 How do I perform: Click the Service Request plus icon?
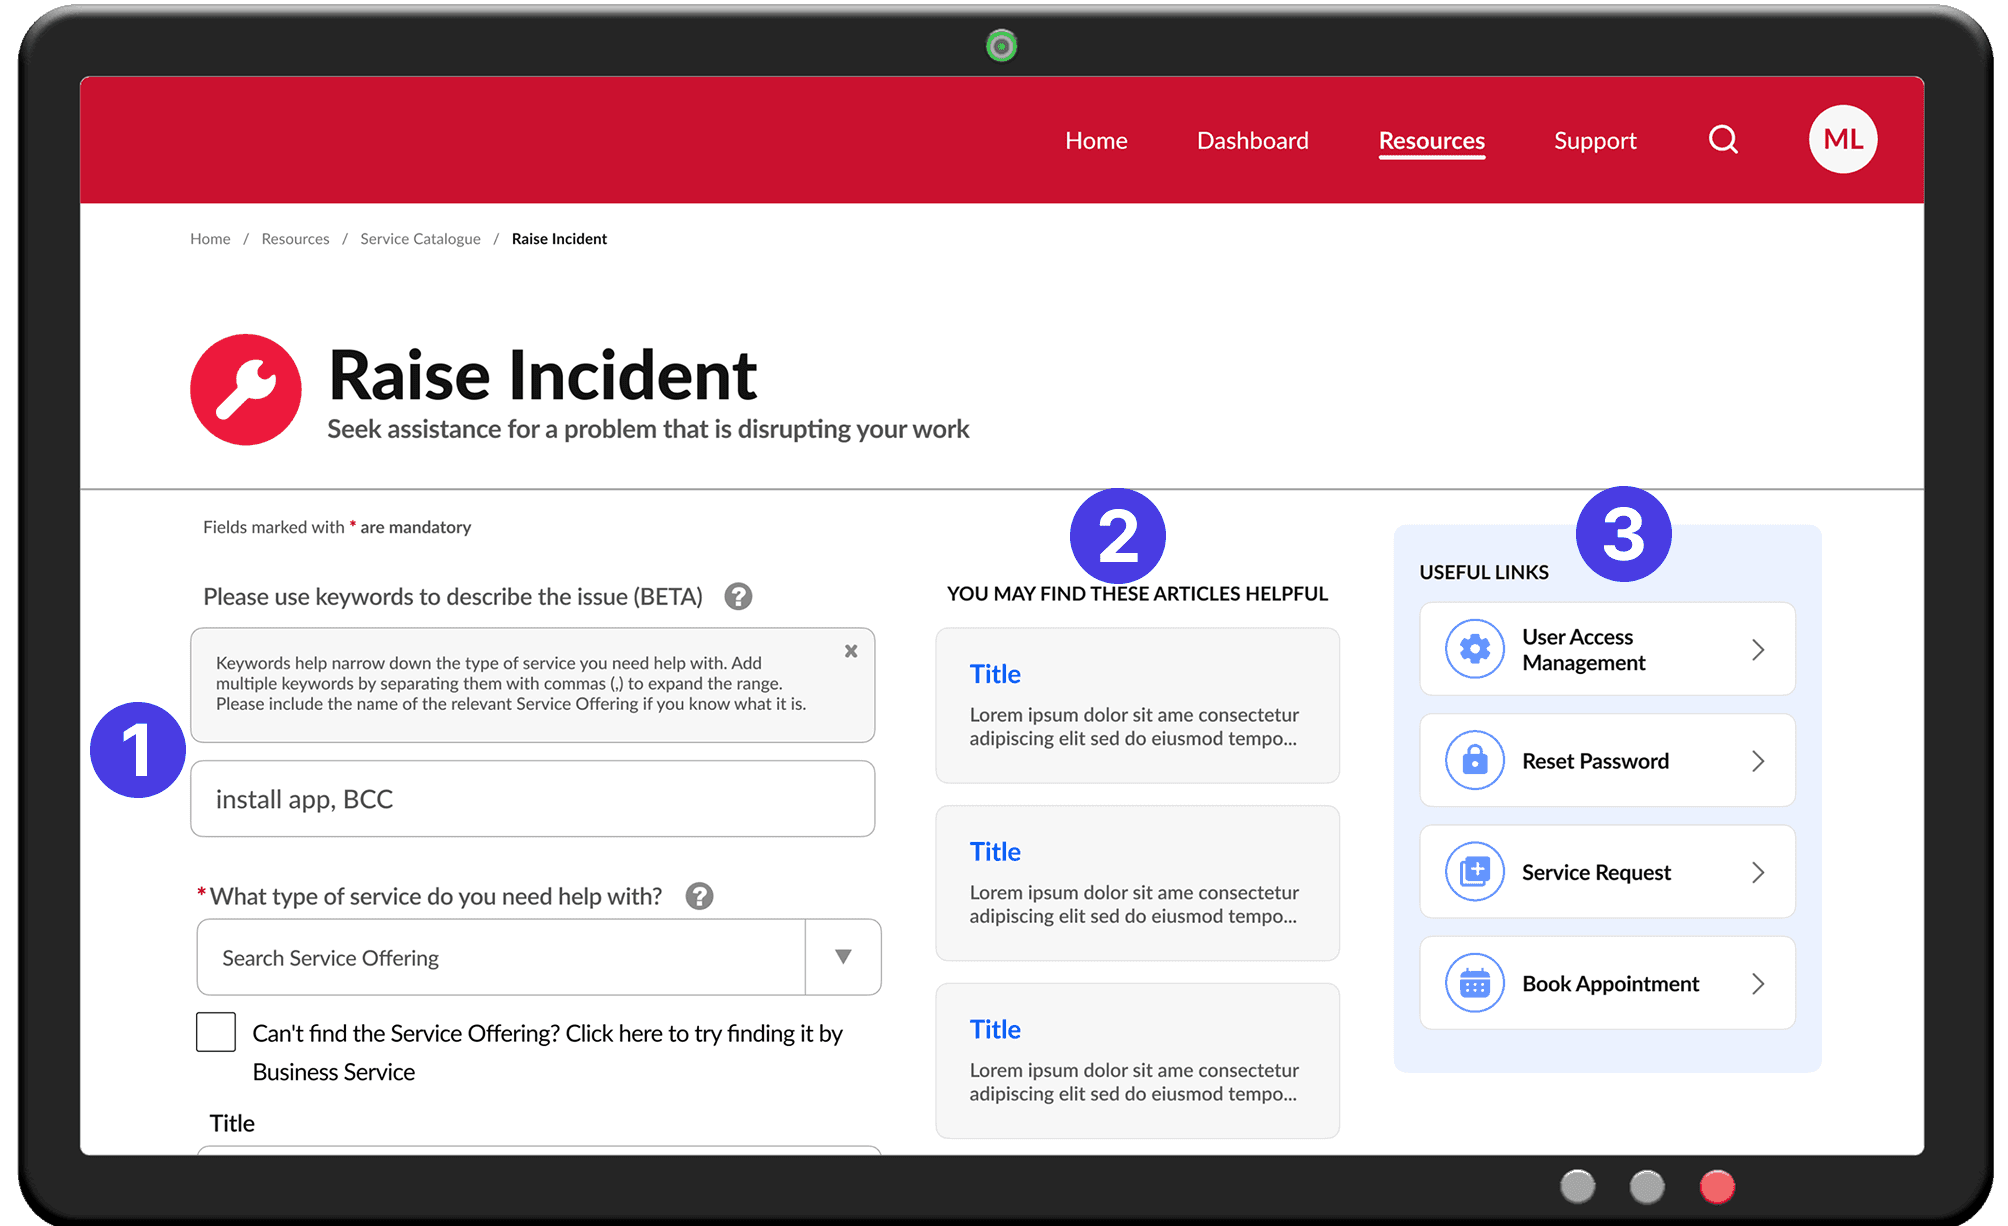(1474, 872)
